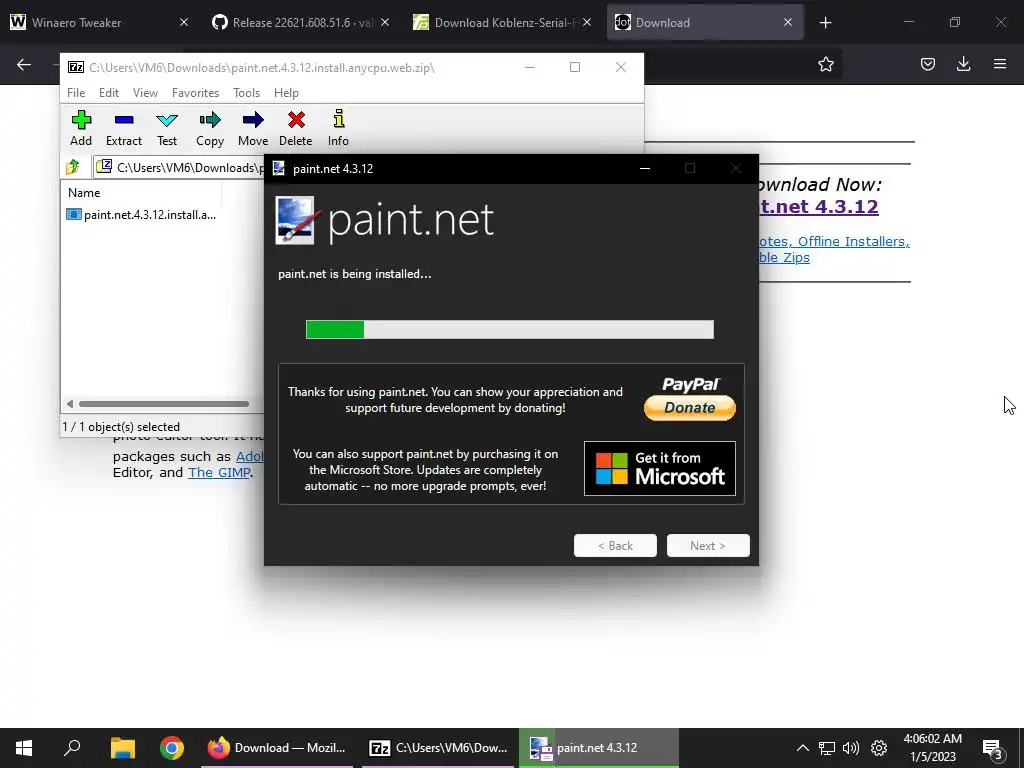1024x768 pixels.
Task: Open the Offline Installers link on webpage
Action: coord(854,242)
